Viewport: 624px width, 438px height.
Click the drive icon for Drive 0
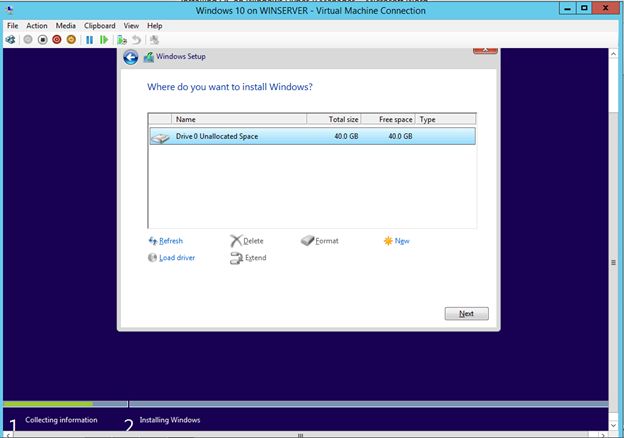point(160,138)
